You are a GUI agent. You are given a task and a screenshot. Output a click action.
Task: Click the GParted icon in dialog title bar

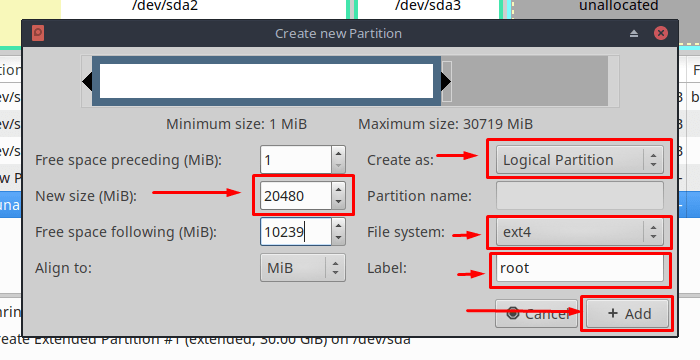tap(38, 33)
